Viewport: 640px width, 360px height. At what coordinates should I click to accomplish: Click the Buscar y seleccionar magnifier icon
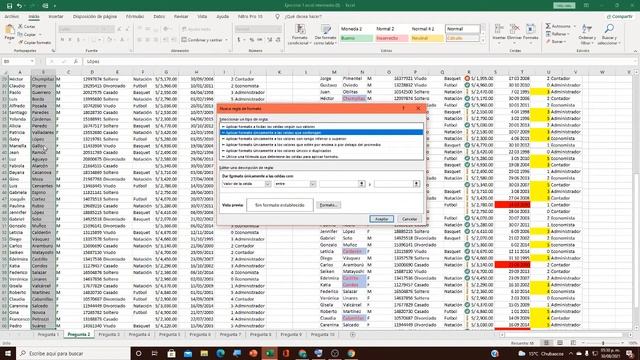coord(609,29)
